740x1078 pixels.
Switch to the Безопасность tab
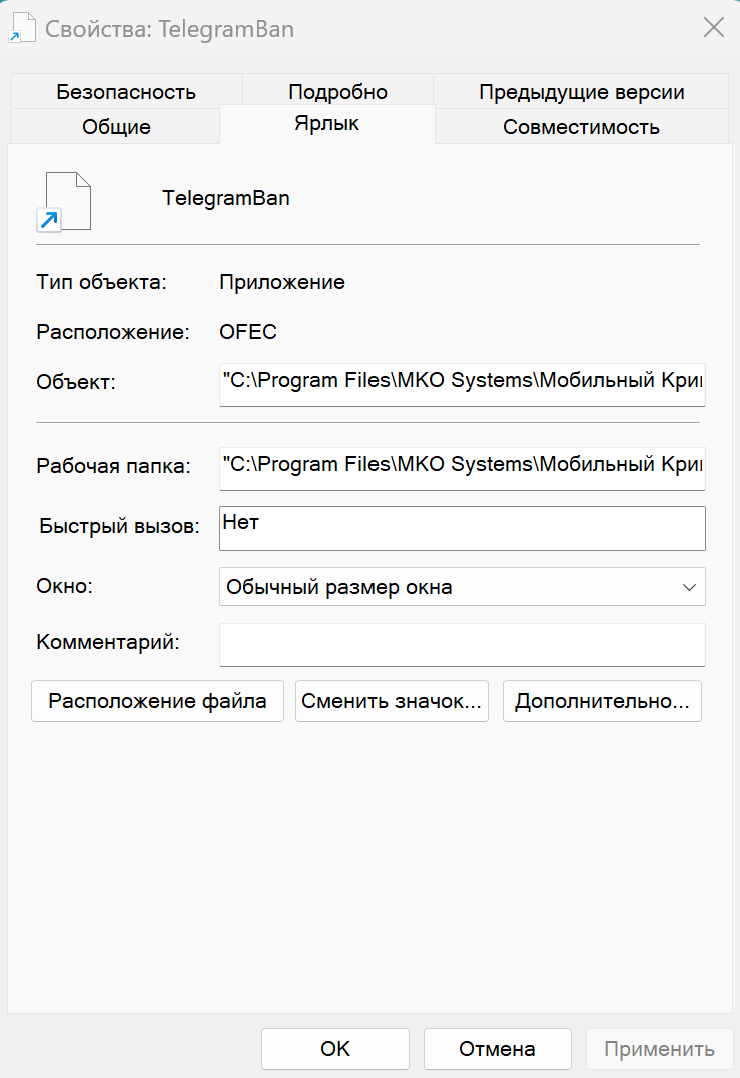[x=127, y=91]
